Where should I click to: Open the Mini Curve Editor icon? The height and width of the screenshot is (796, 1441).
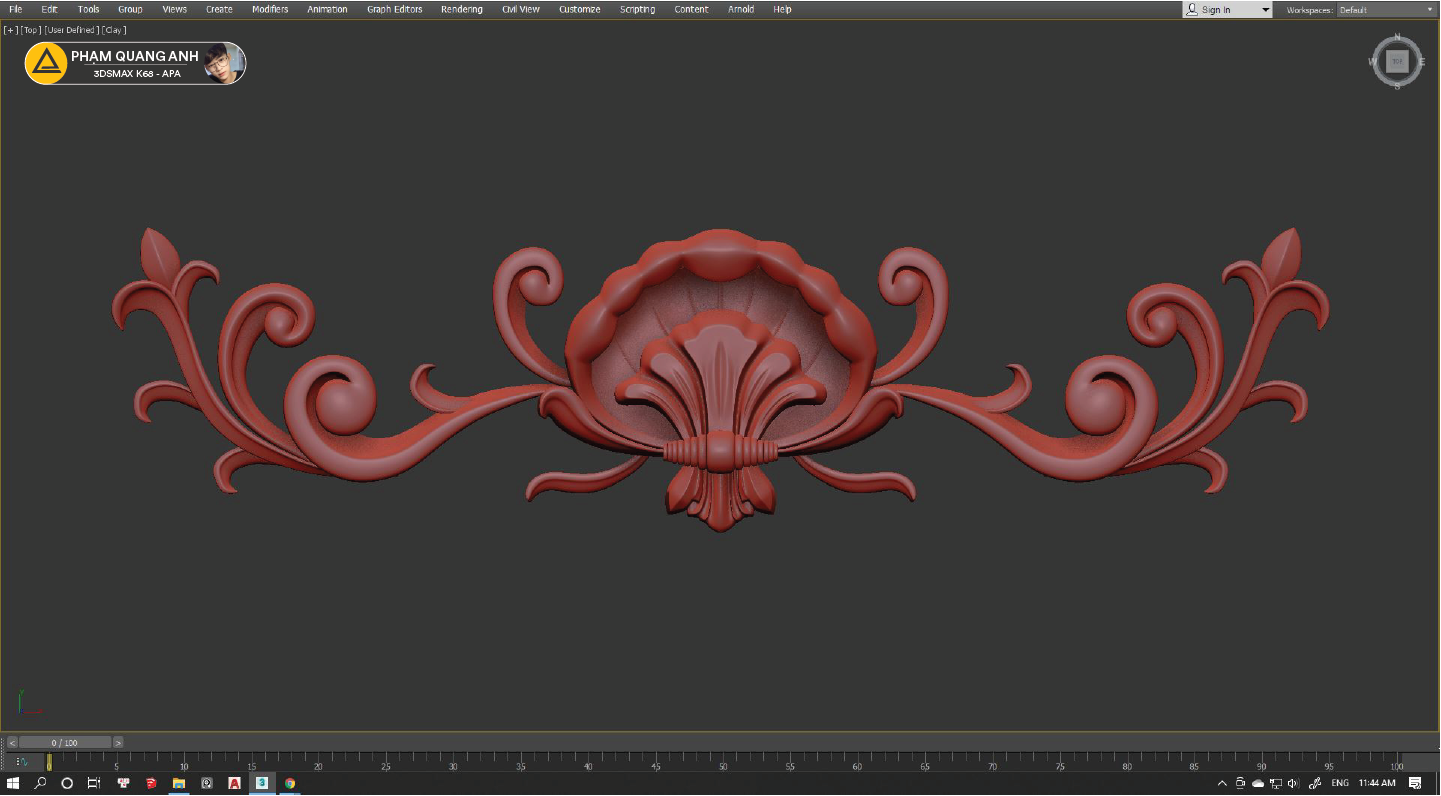tap(22, 763)
